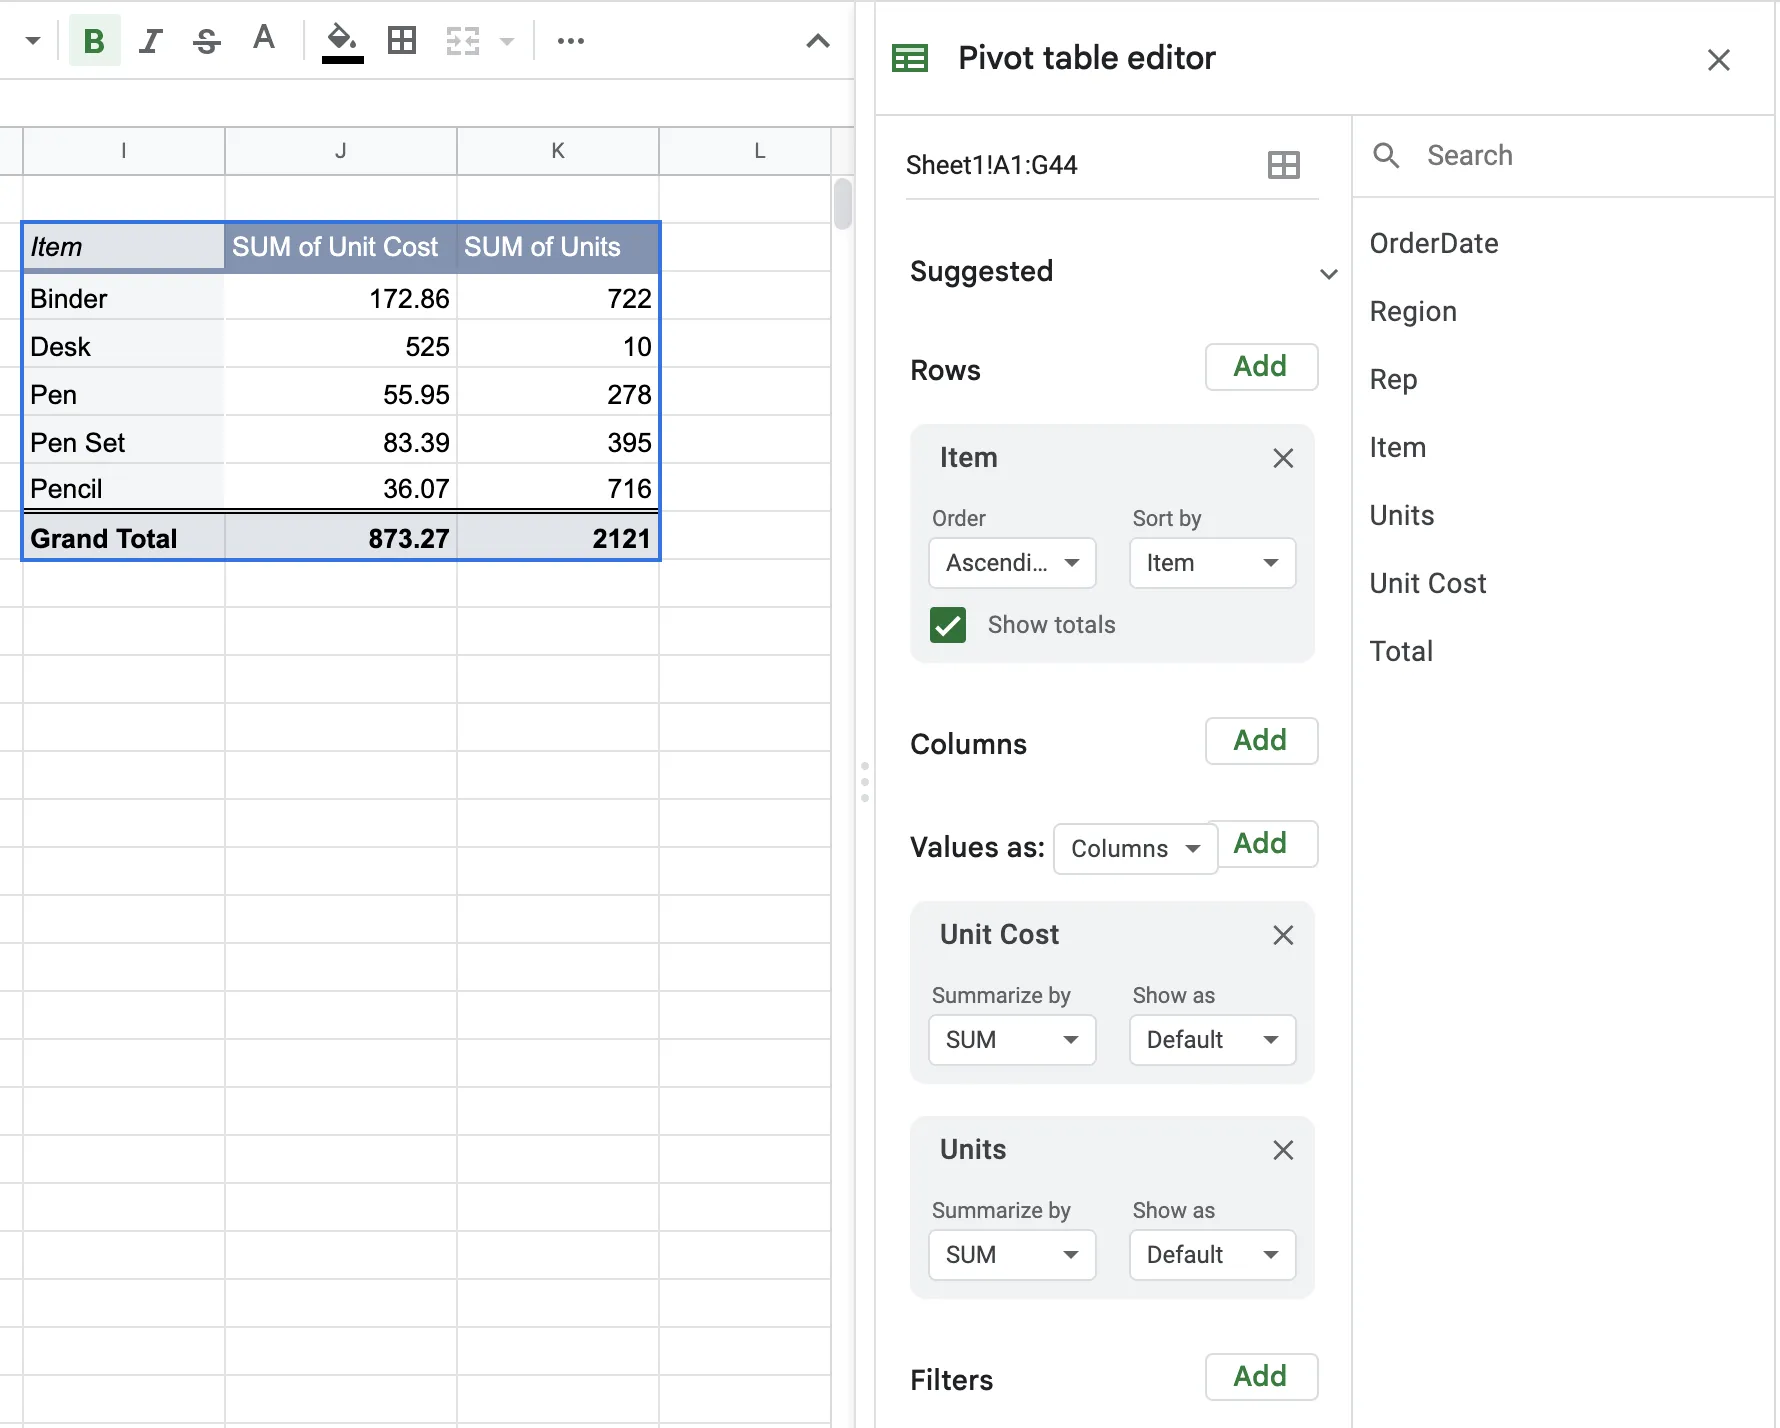The width and height of the screenshot is (1780, 1428).
Task: Add a new field to Rows
Action: [x=1260, y=367]
